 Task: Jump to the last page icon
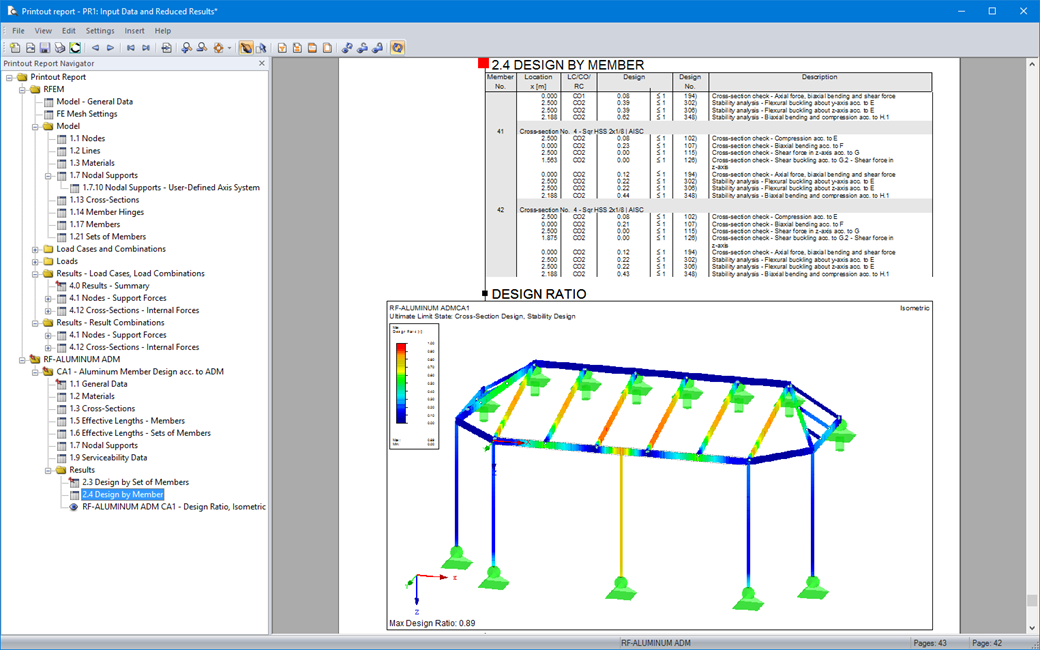pyautogui.click(x=146, y=48)
